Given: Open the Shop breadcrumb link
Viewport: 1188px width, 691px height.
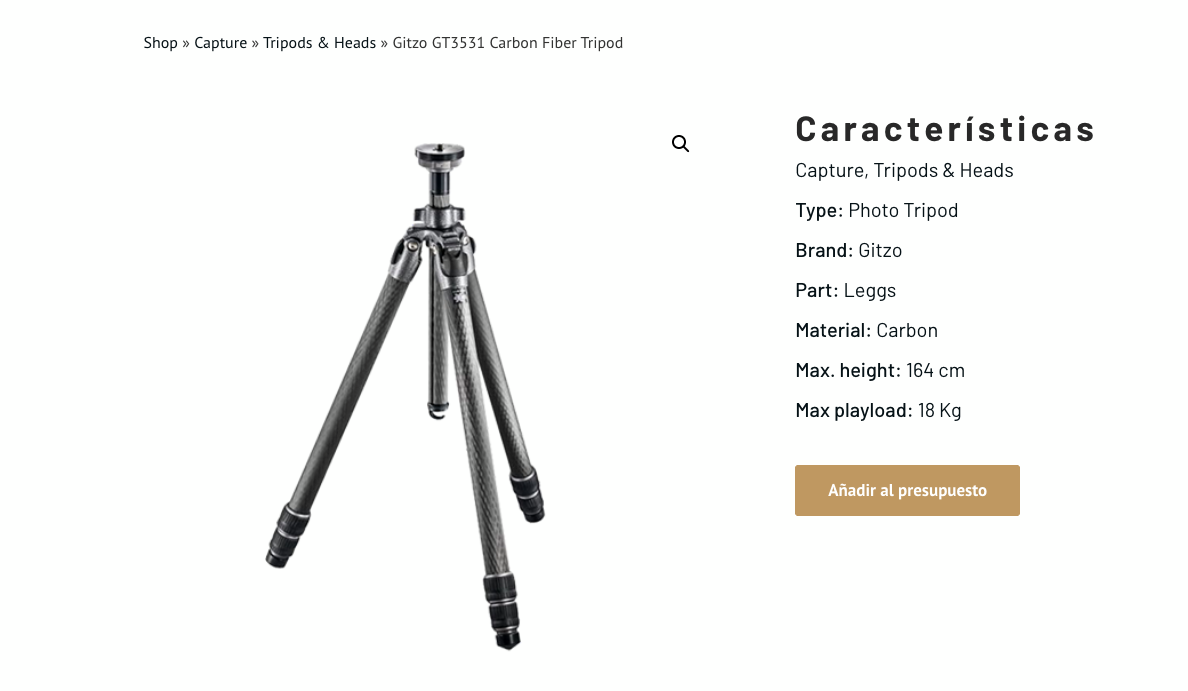Looking at the screenshot, I should click(x=160, y=43).
